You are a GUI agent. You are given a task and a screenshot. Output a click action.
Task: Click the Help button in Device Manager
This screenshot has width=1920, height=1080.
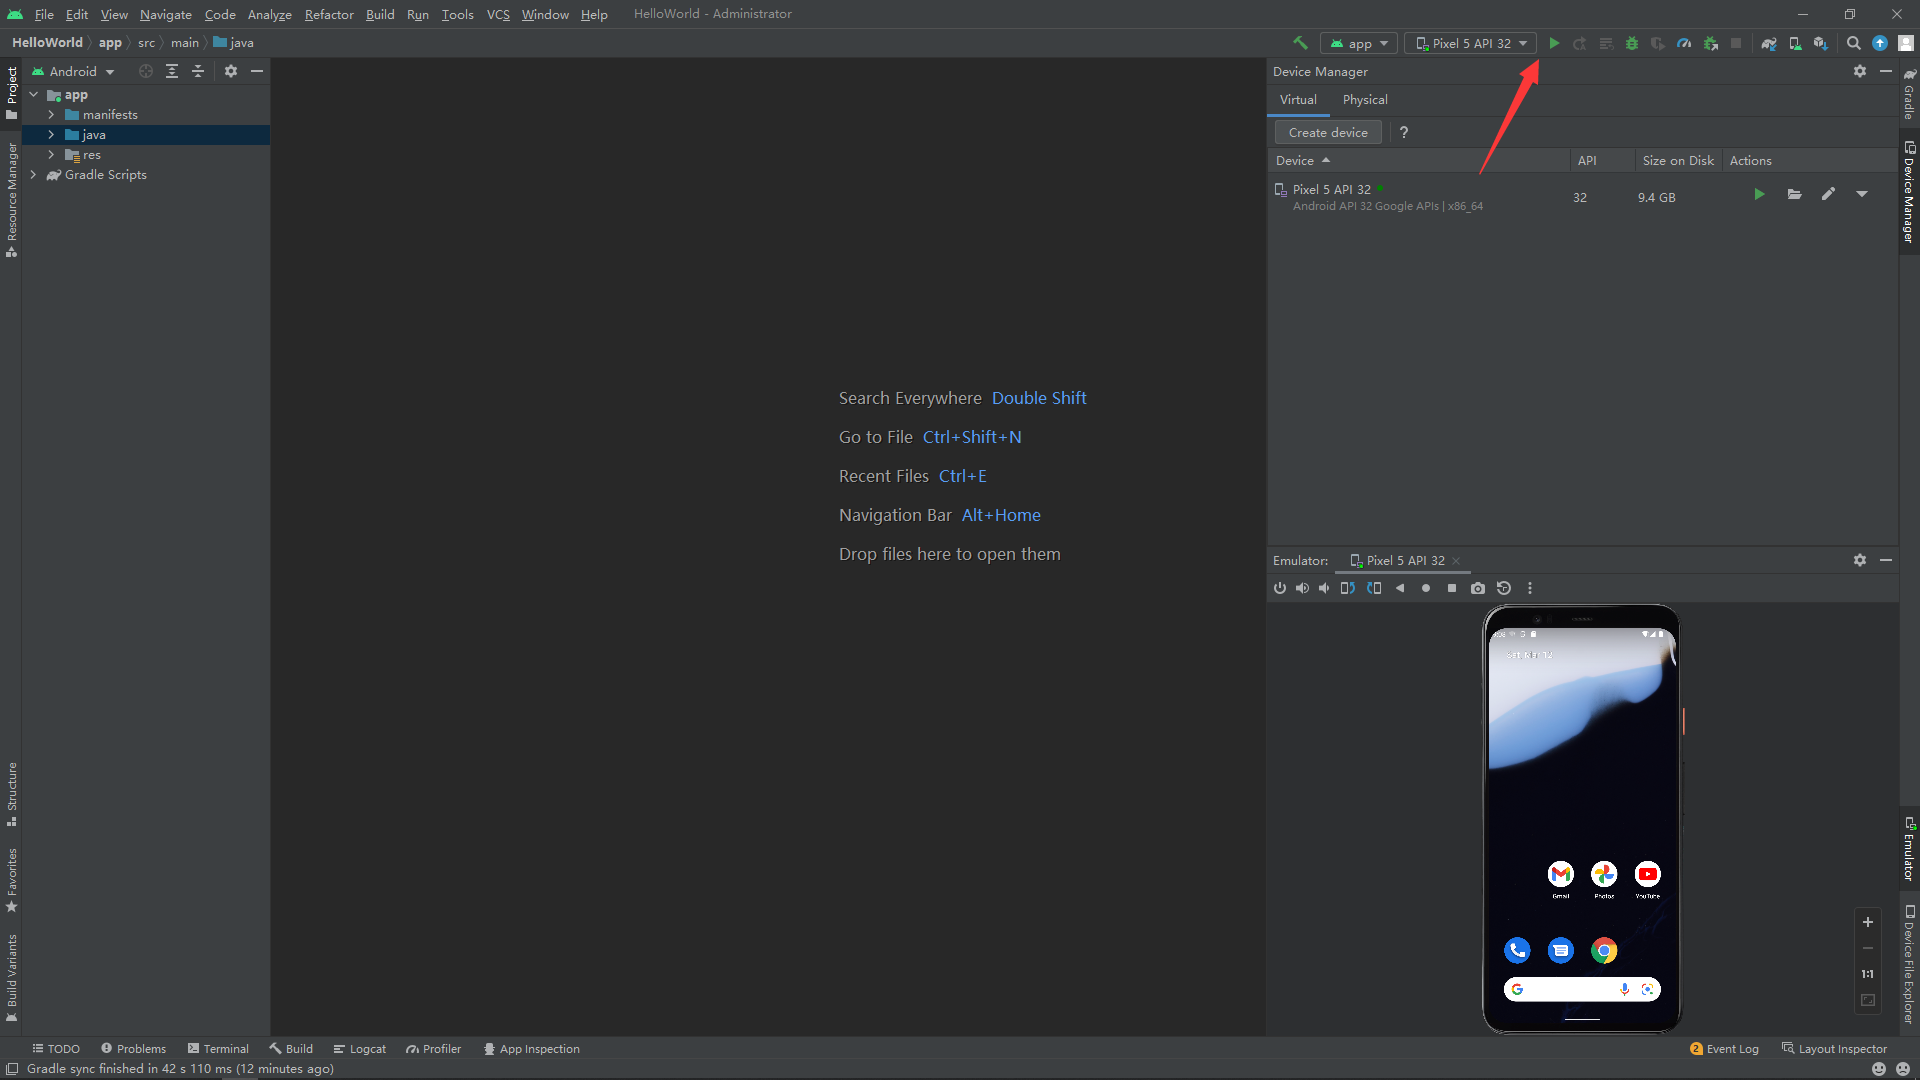click(1404, 132)
